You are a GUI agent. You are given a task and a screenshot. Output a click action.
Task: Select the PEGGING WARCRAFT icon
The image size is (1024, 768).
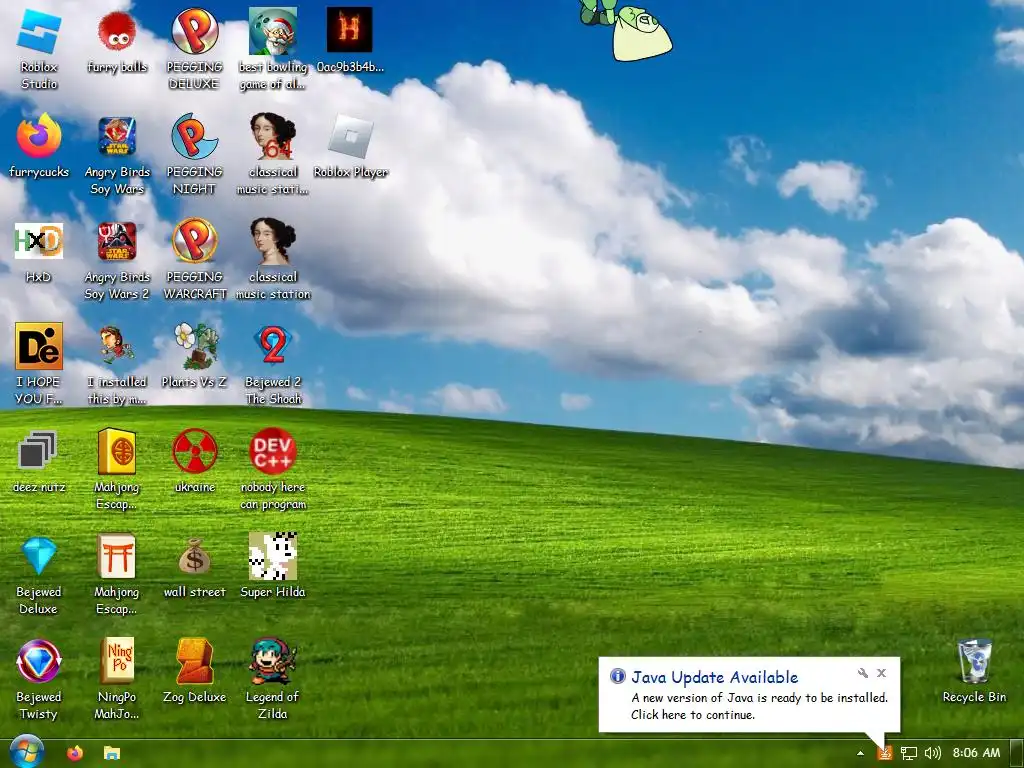[x=195, y=259]
